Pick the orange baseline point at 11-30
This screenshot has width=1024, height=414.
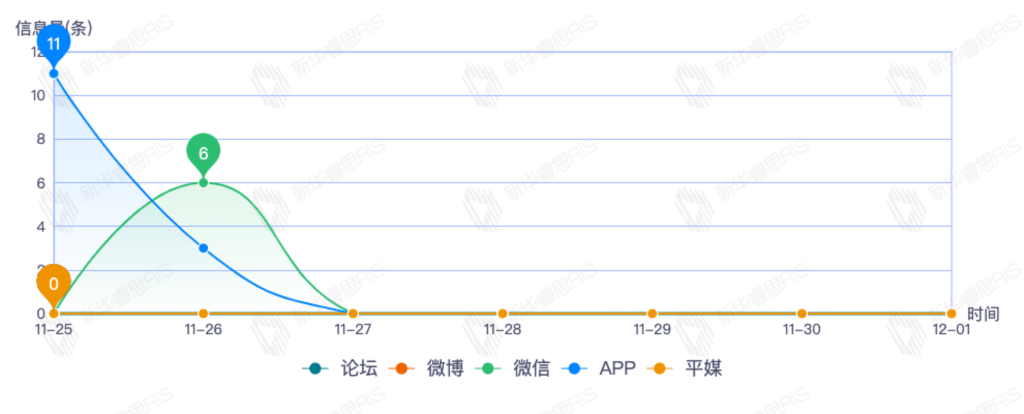802,314
